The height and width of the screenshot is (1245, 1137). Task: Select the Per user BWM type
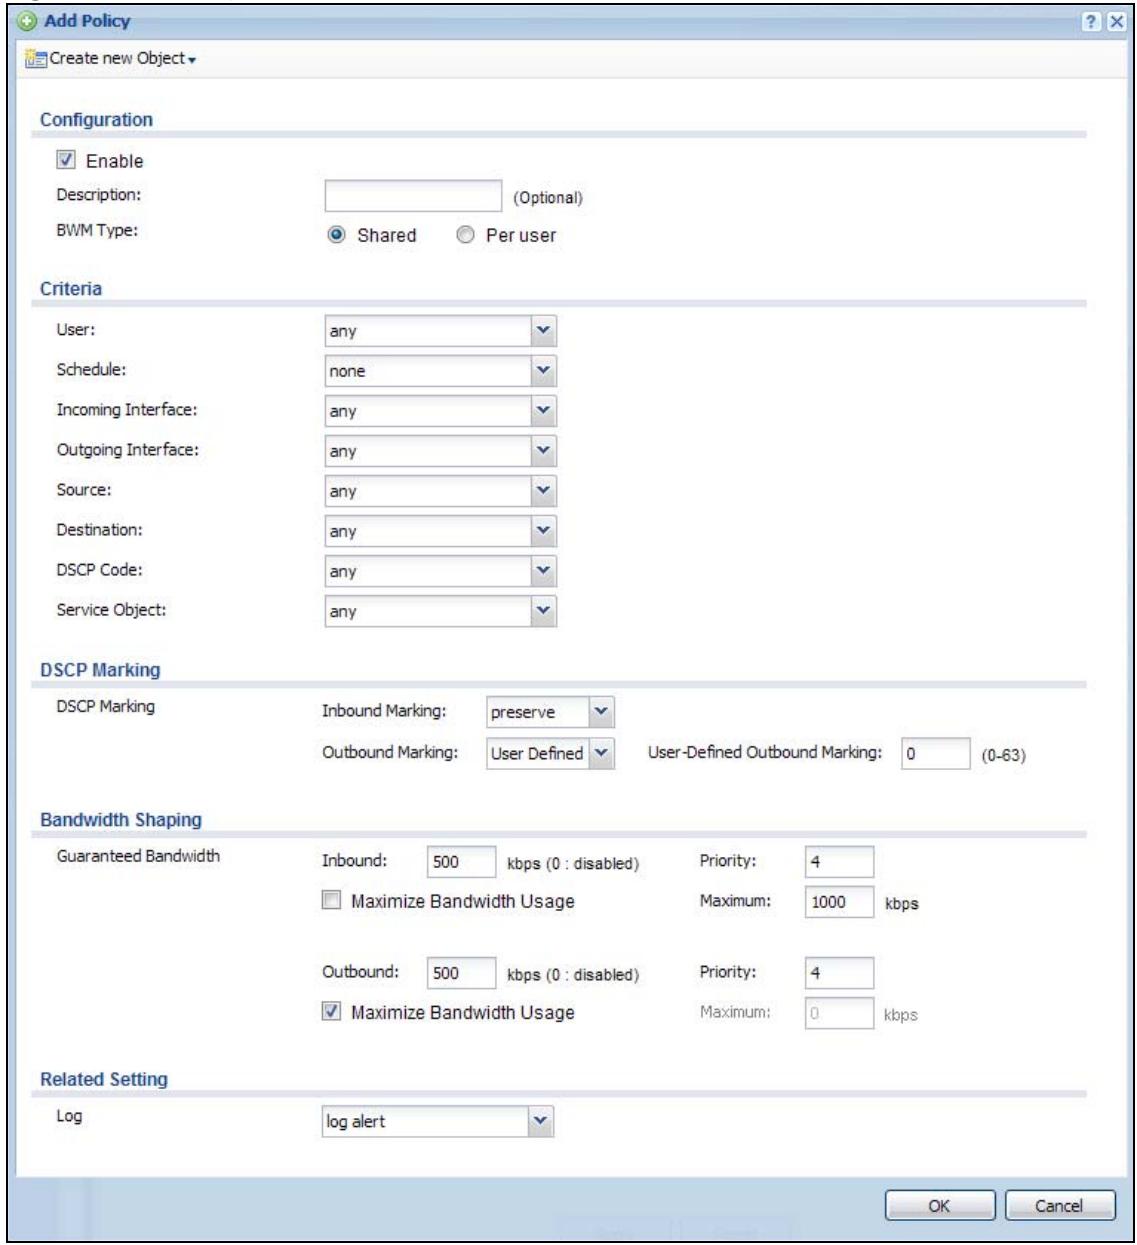464,235
